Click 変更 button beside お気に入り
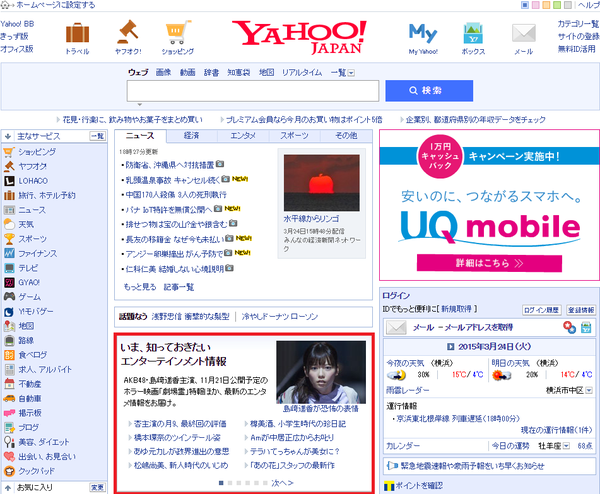The height and width of the screenshot is (494, 600). click(98, 487)
